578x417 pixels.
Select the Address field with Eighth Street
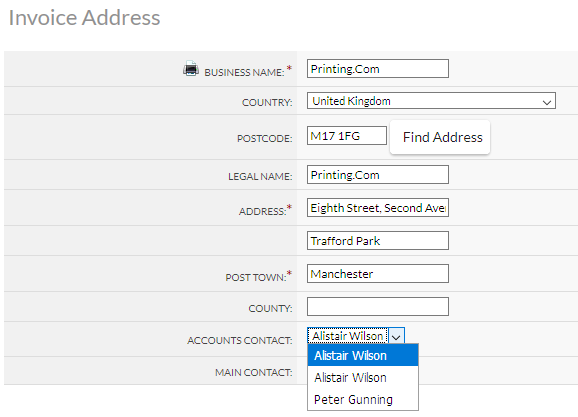coord(378,208)
